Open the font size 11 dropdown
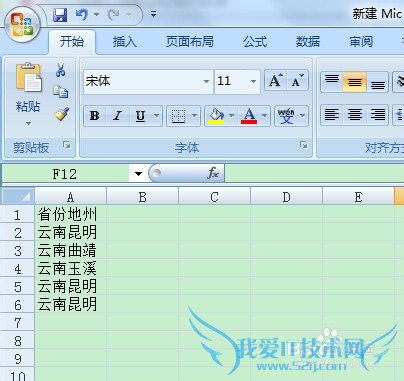Viewport: 404px width, 381px height. click(253, 81)
